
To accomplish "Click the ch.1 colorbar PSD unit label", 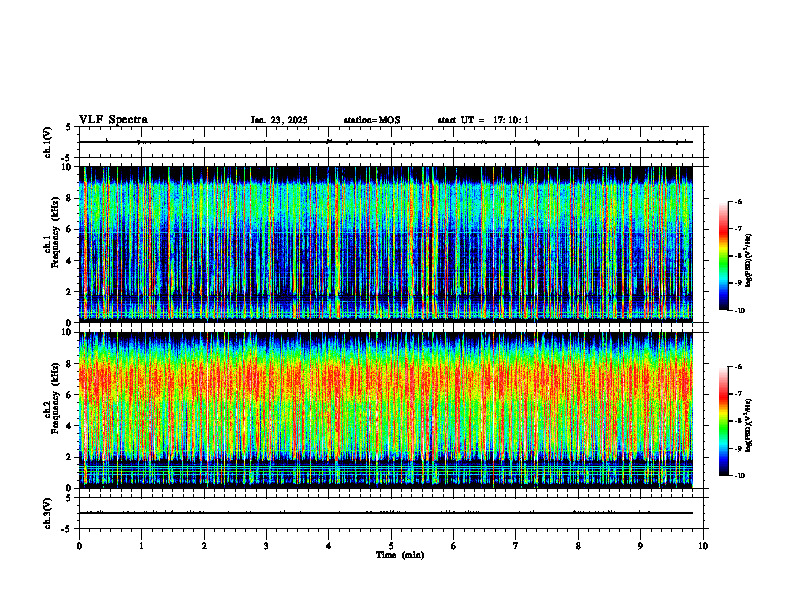I will (749, 261).
